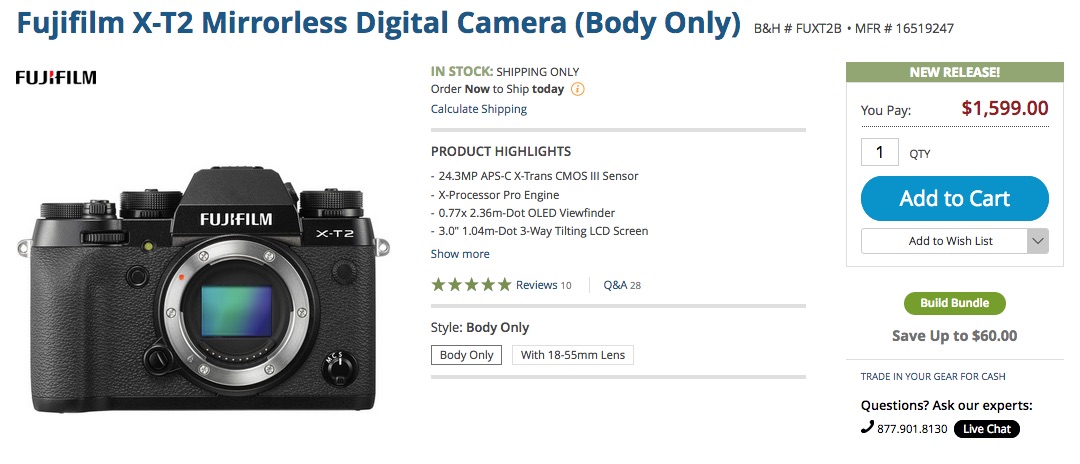Click the quantity input field
1080x464 pixels.
(x=880, y=152)
